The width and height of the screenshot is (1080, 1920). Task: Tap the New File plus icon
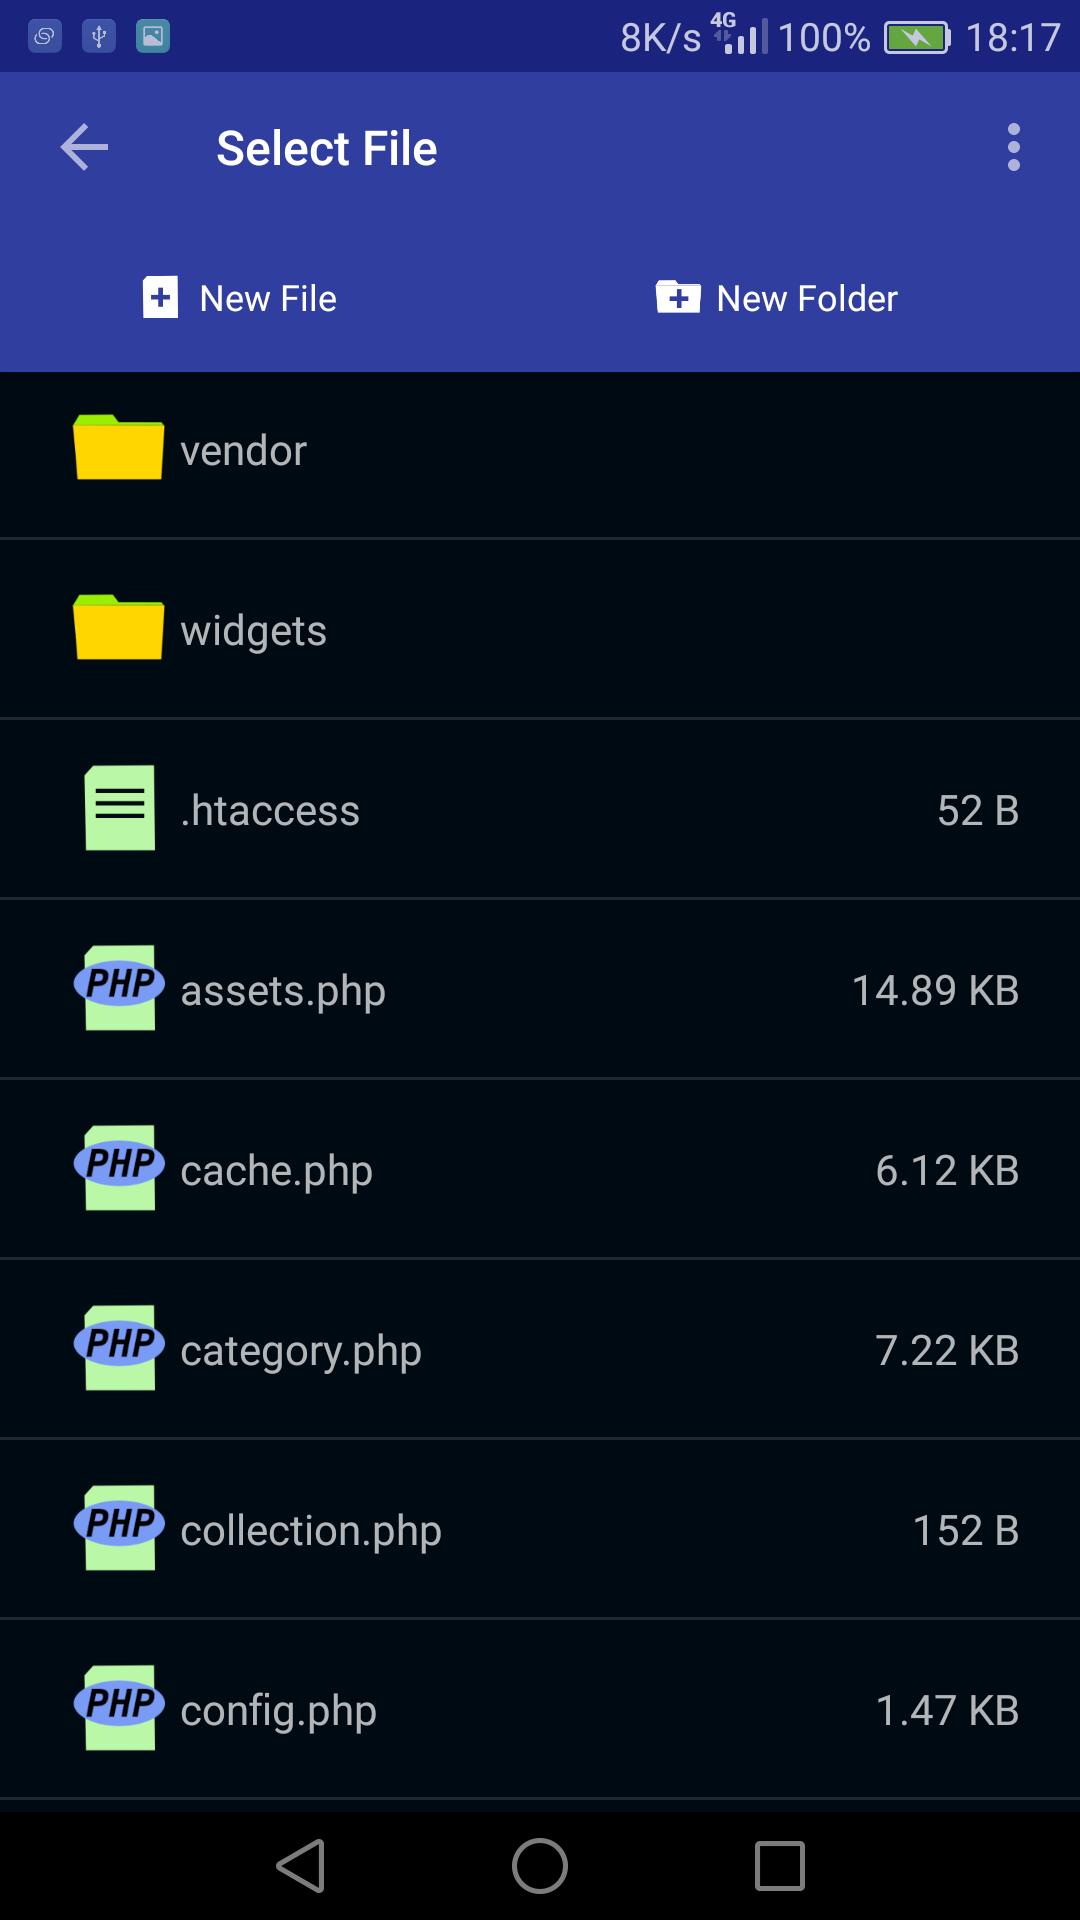click(160, 298)
